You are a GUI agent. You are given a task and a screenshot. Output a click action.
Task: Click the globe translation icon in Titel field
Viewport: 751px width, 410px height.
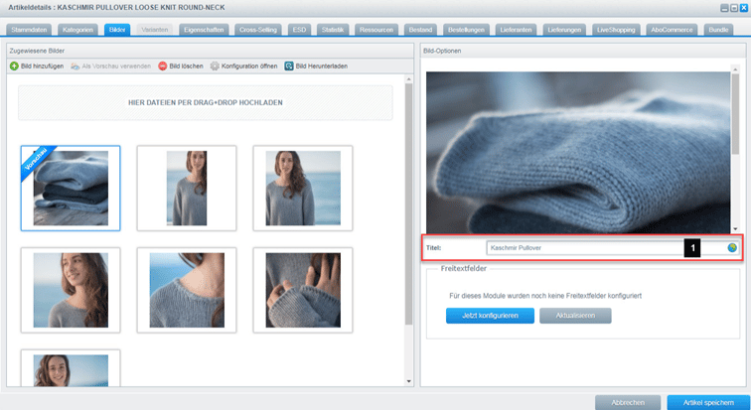coord(732,247)
